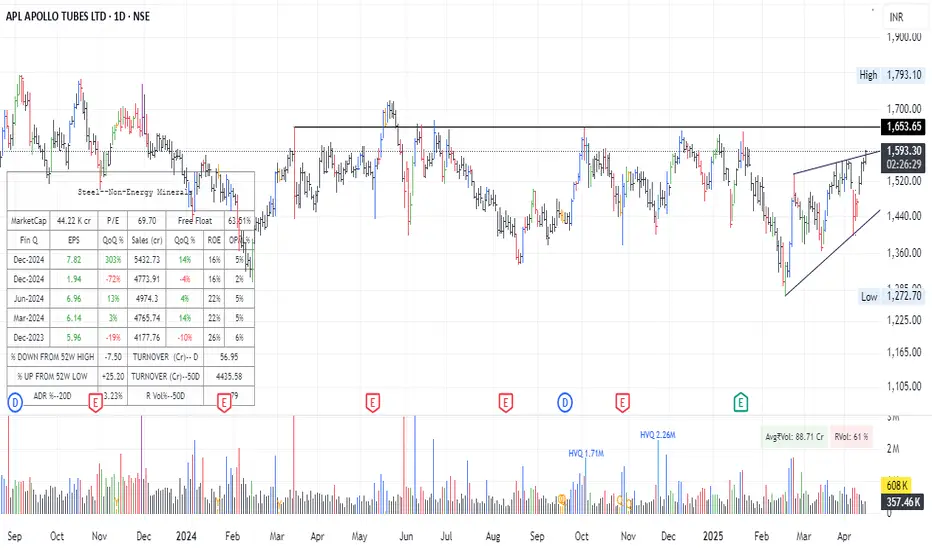The width and height of the screenshot is (932, 550).
Task: Click the High 1,793.10 price label
Action: coord(890,75)
